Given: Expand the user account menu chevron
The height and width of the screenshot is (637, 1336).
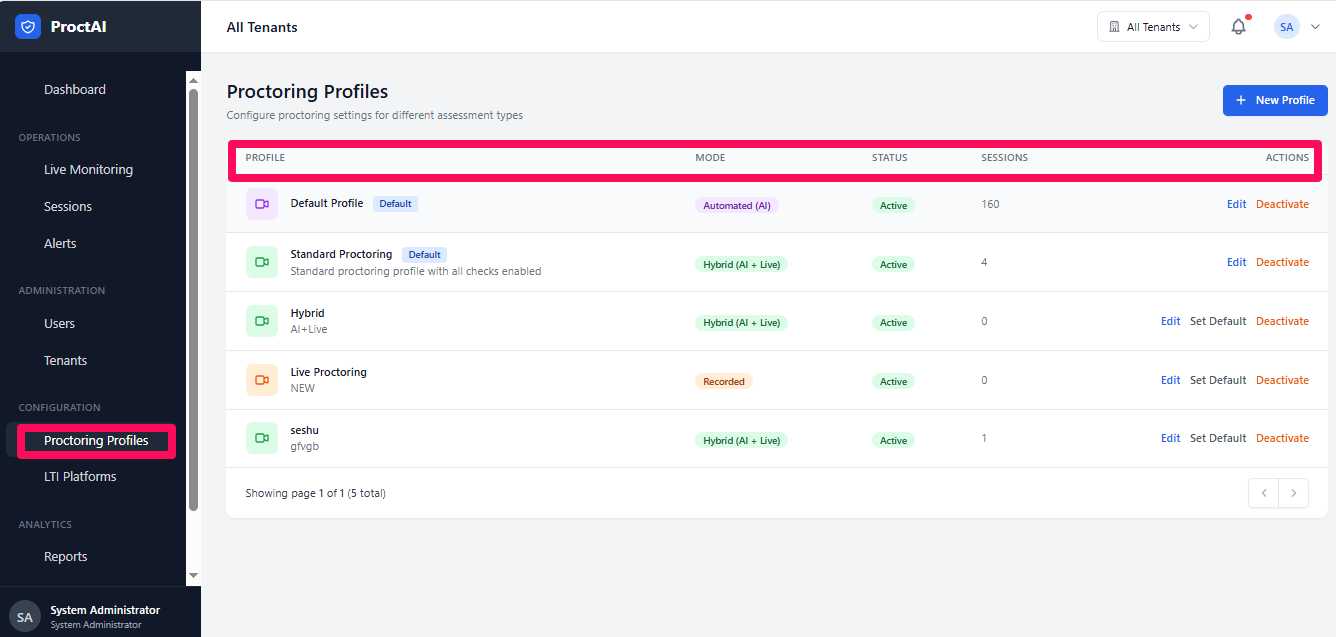Looking at the screenshot, I should click(x=1315, y=27).
